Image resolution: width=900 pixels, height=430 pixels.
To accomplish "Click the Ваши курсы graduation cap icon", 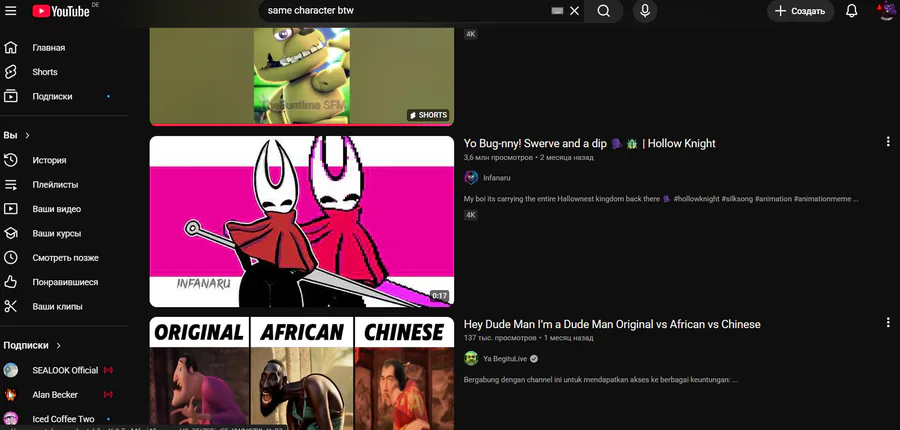I will [x=10, y=234].
